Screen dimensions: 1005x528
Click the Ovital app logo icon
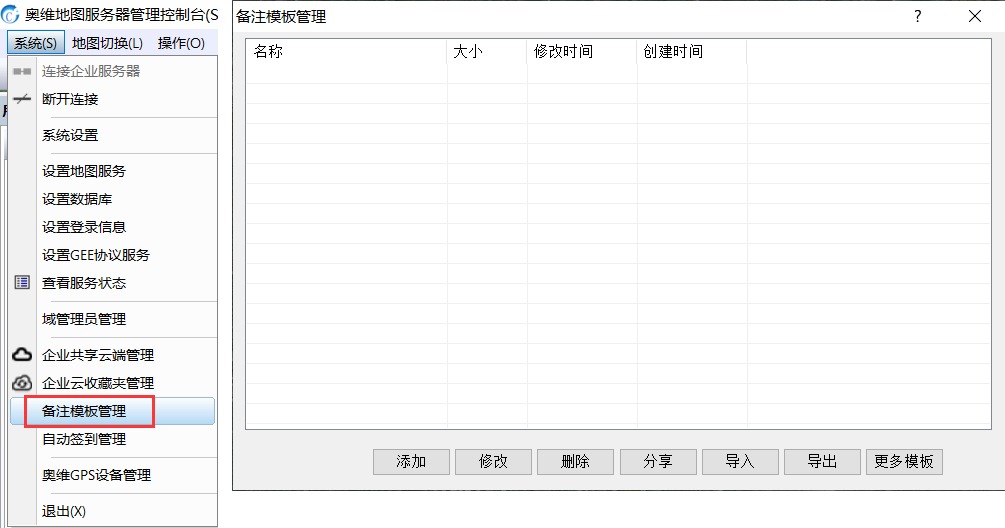(11, 17)
